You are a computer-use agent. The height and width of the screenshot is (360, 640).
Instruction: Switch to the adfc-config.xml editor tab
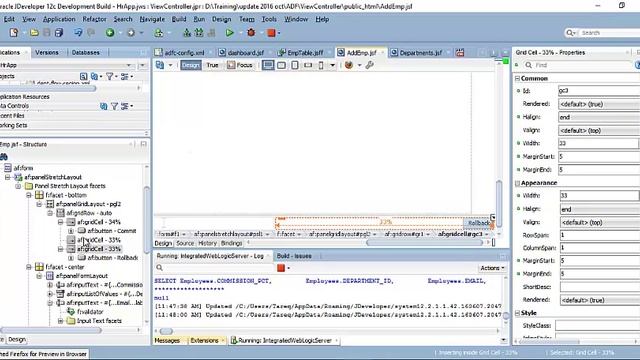pos(184,53)
